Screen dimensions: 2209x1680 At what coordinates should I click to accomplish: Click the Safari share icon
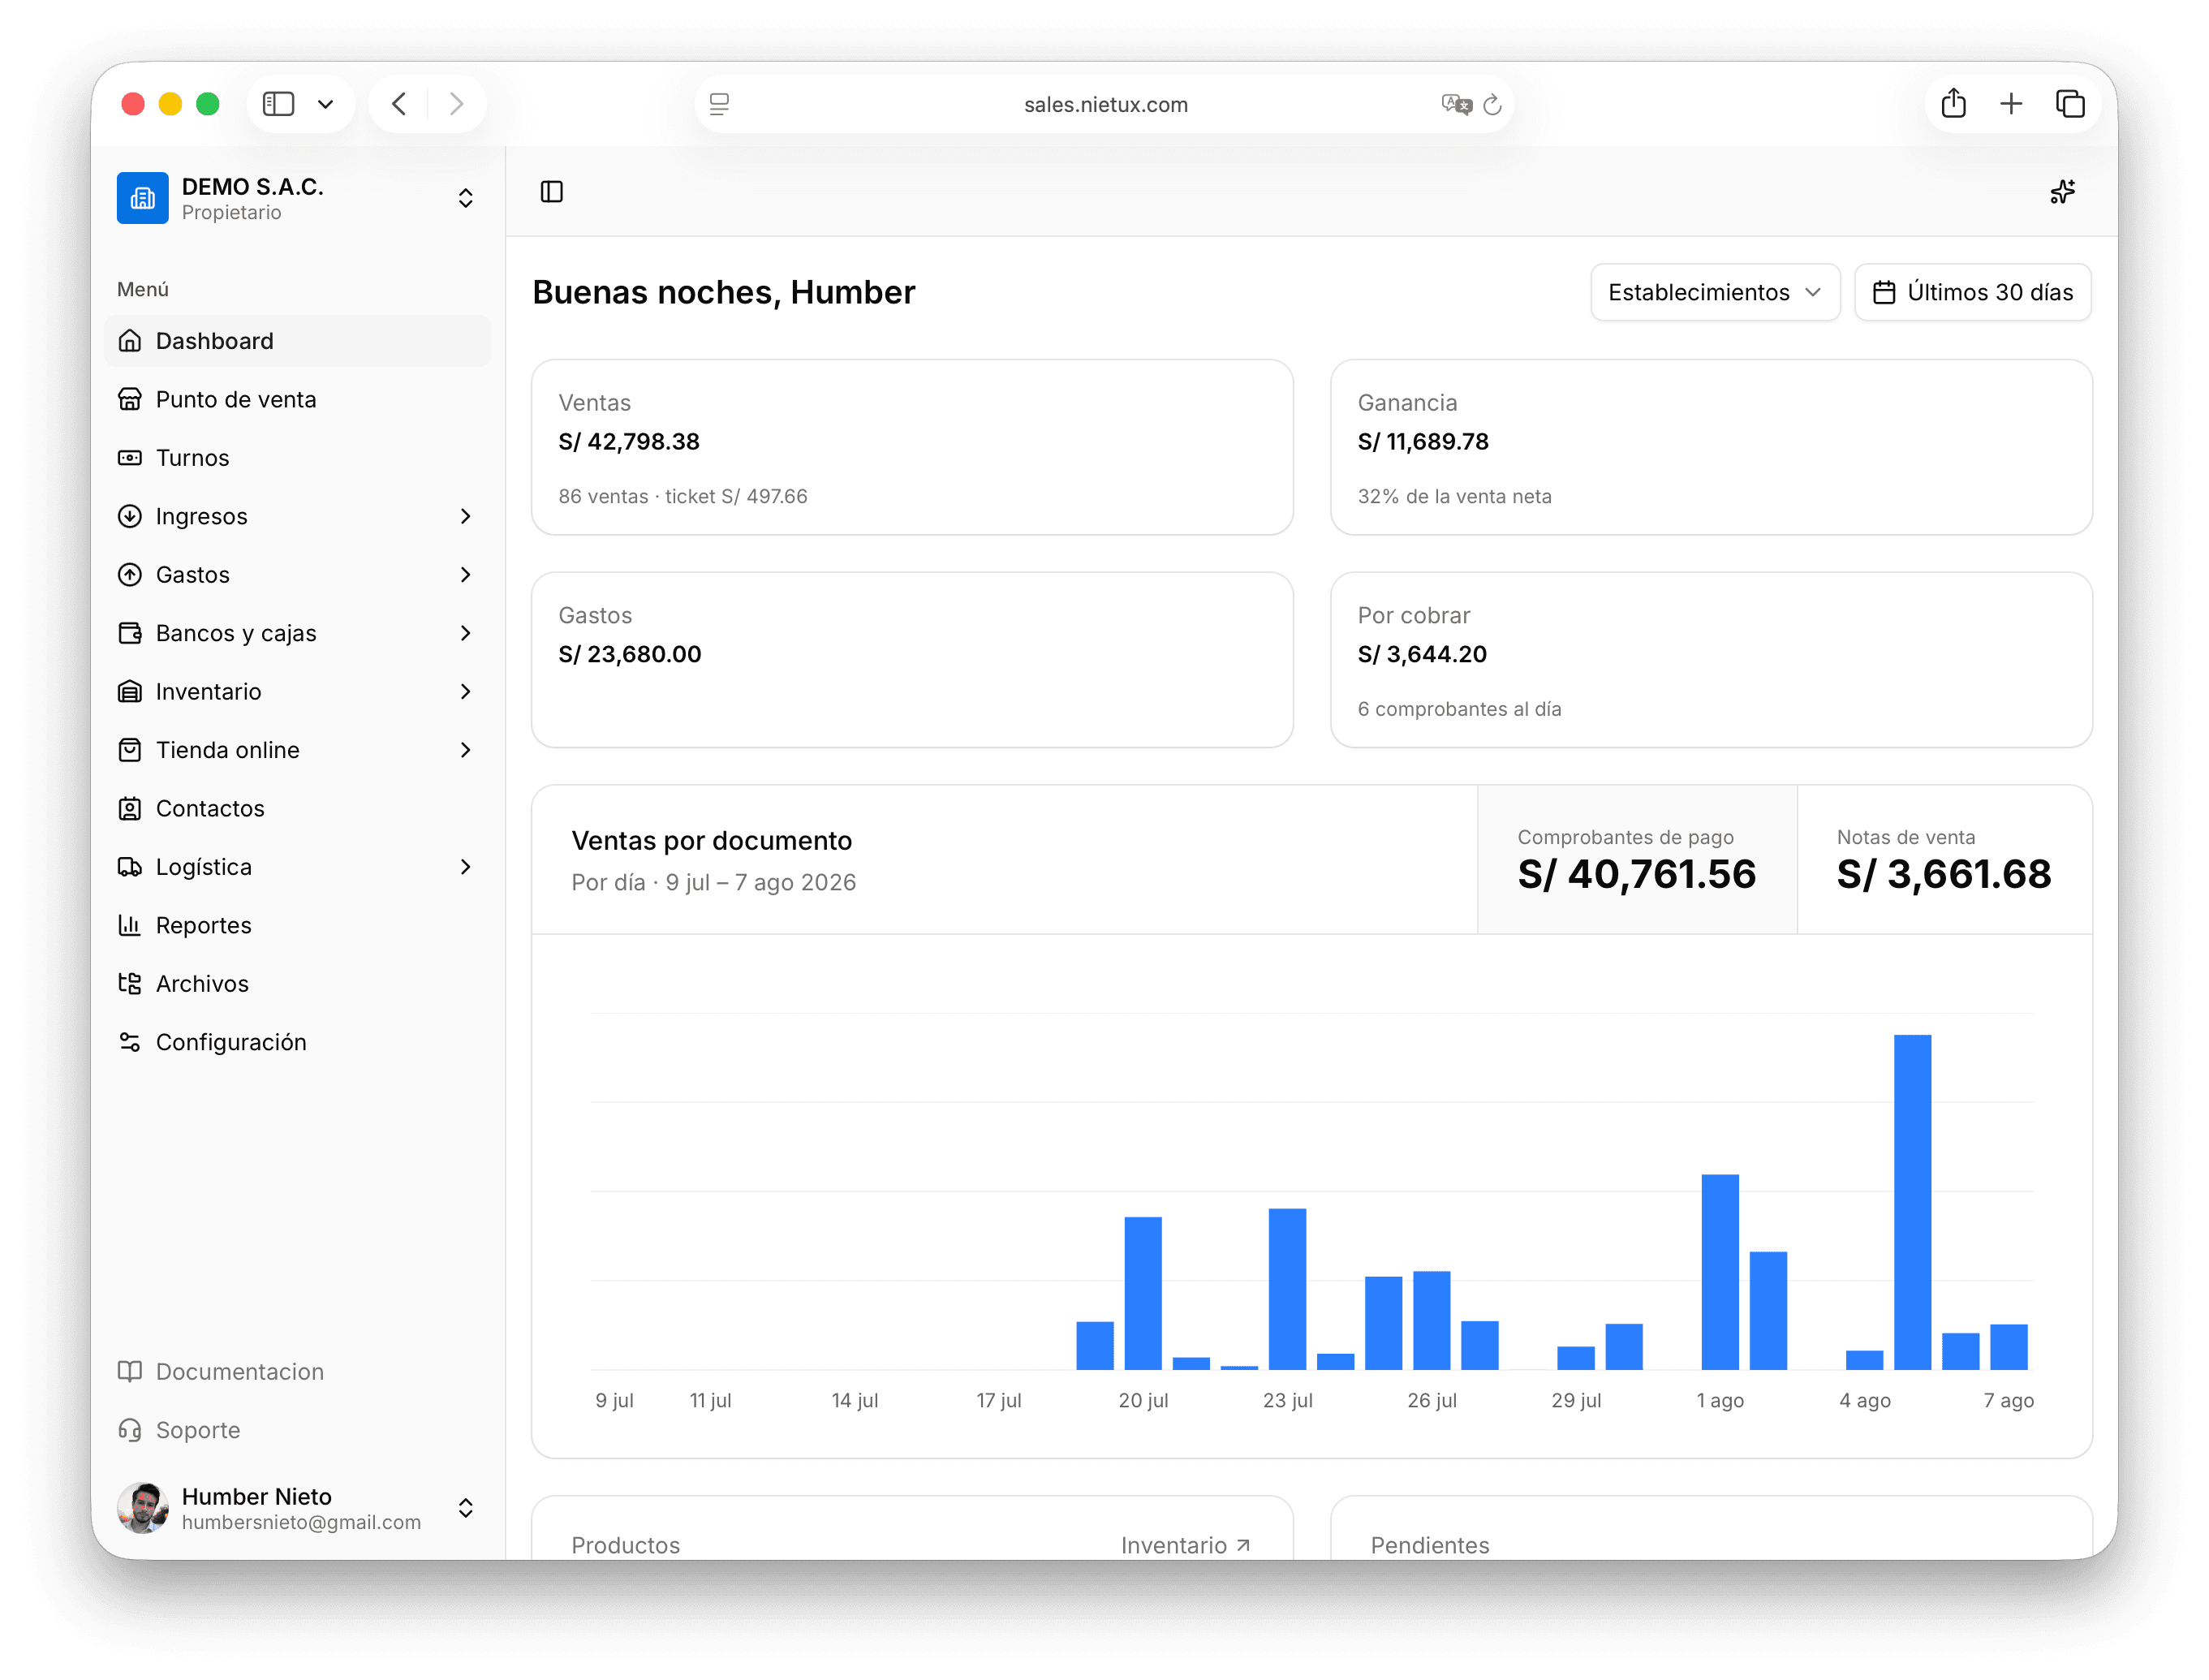(1953, 103)
